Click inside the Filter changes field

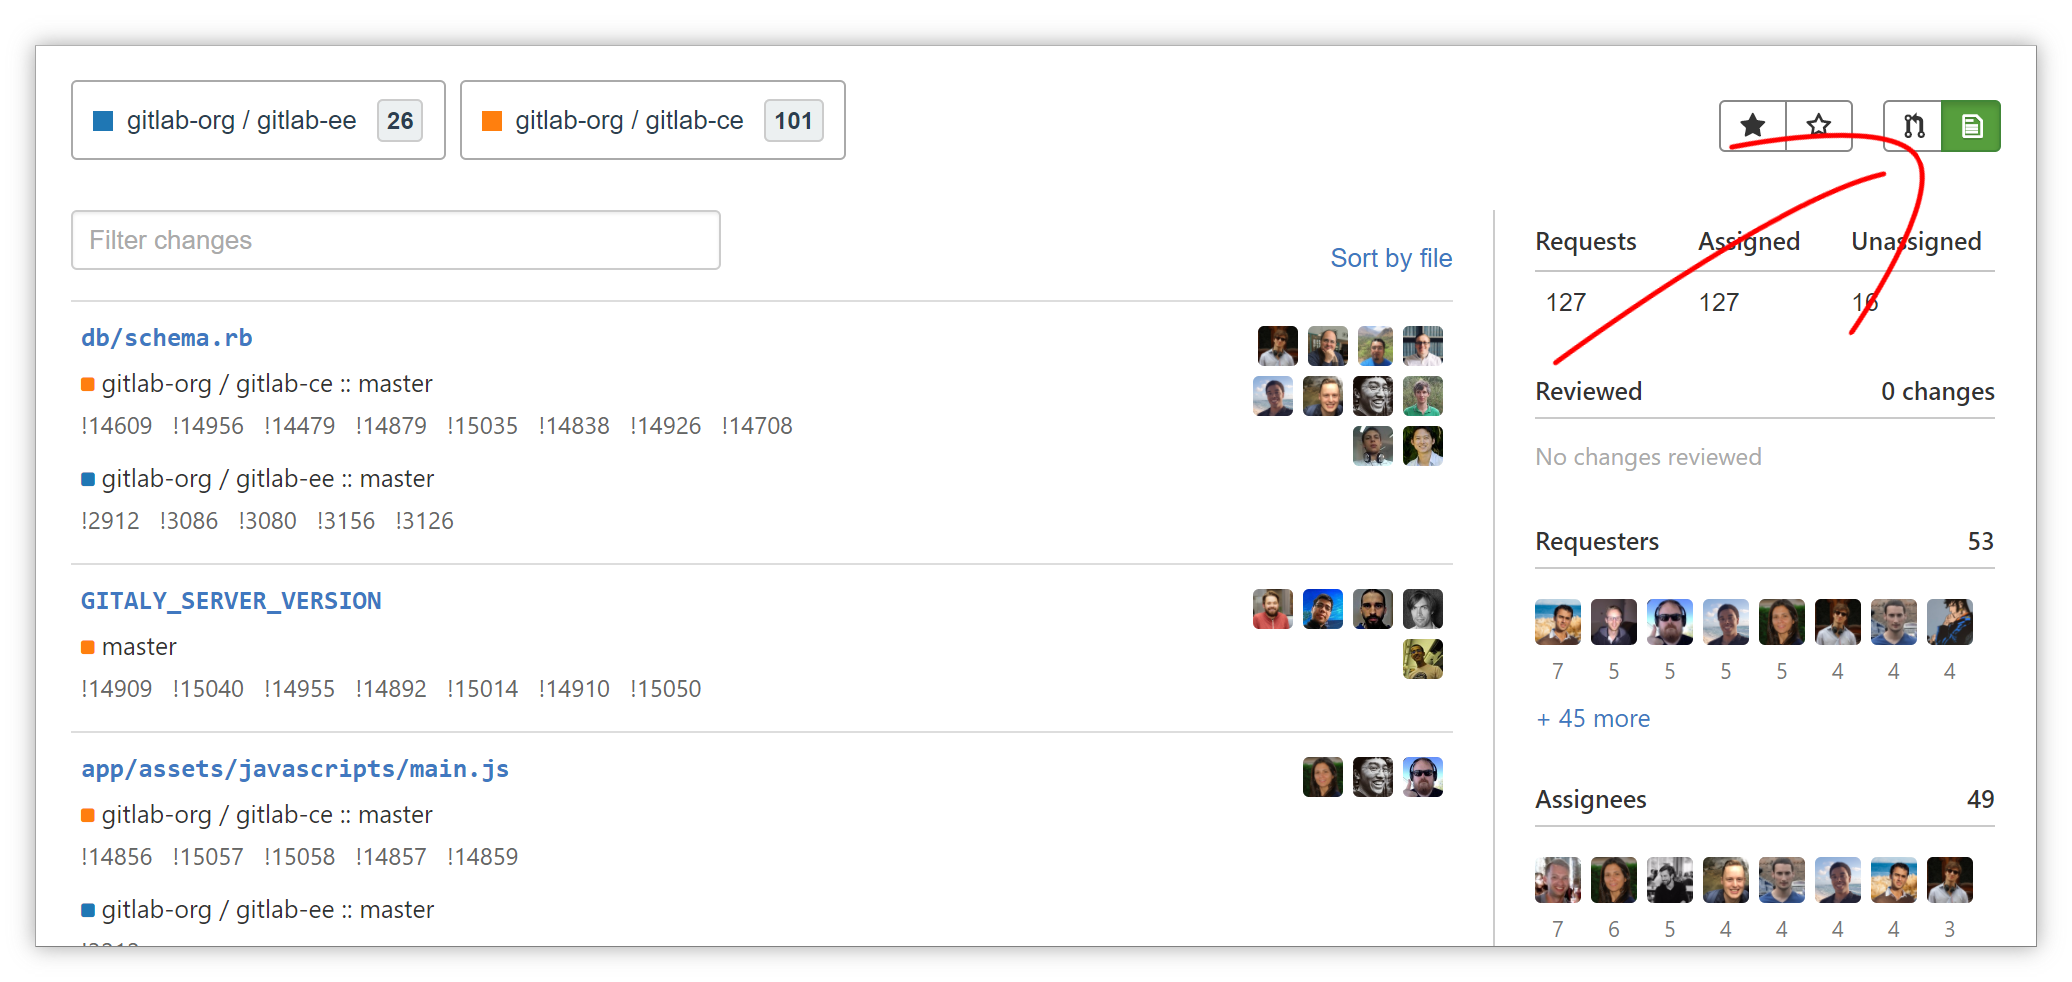point(396,240)
